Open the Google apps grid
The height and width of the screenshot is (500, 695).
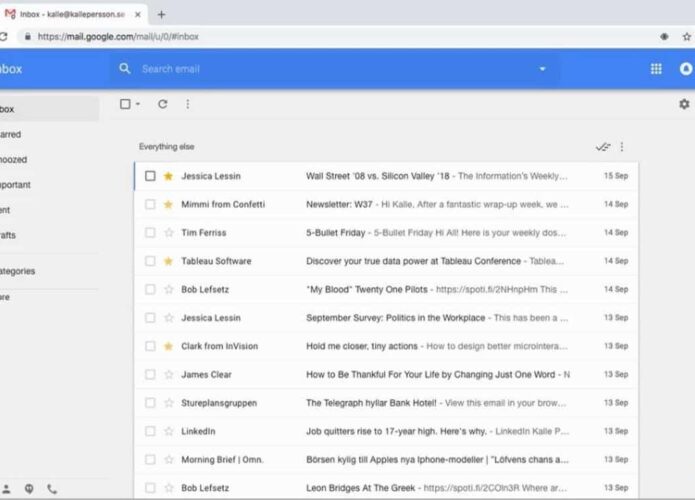point(656,69)
